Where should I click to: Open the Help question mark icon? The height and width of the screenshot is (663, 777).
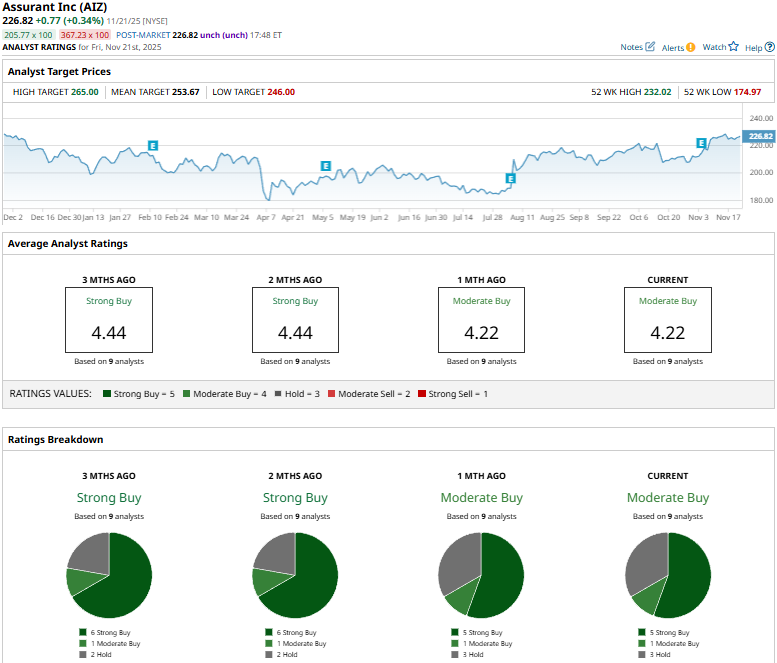(768, 47)
